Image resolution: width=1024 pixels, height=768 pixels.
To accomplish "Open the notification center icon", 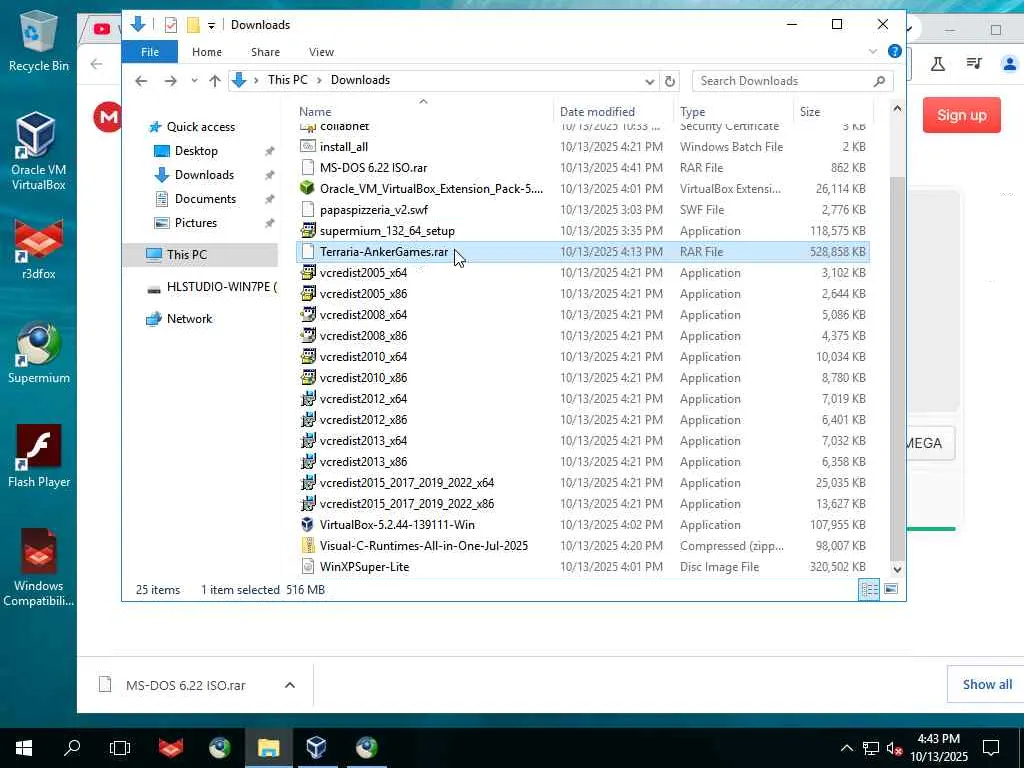I will [991, 747].
